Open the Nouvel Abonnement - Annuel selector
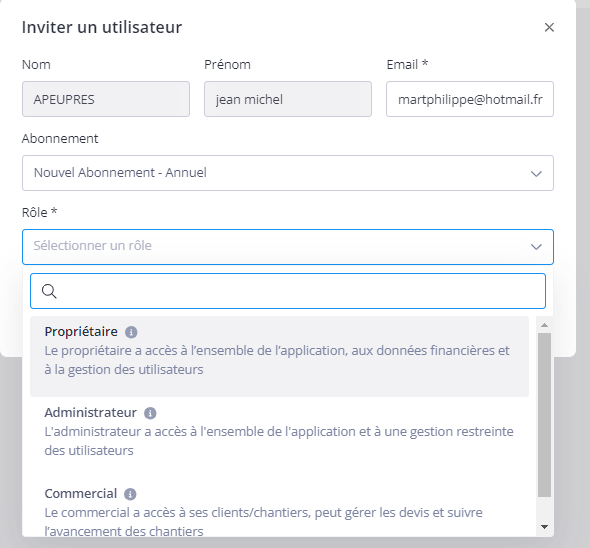The image size is (590, 548). click(288, 173)
